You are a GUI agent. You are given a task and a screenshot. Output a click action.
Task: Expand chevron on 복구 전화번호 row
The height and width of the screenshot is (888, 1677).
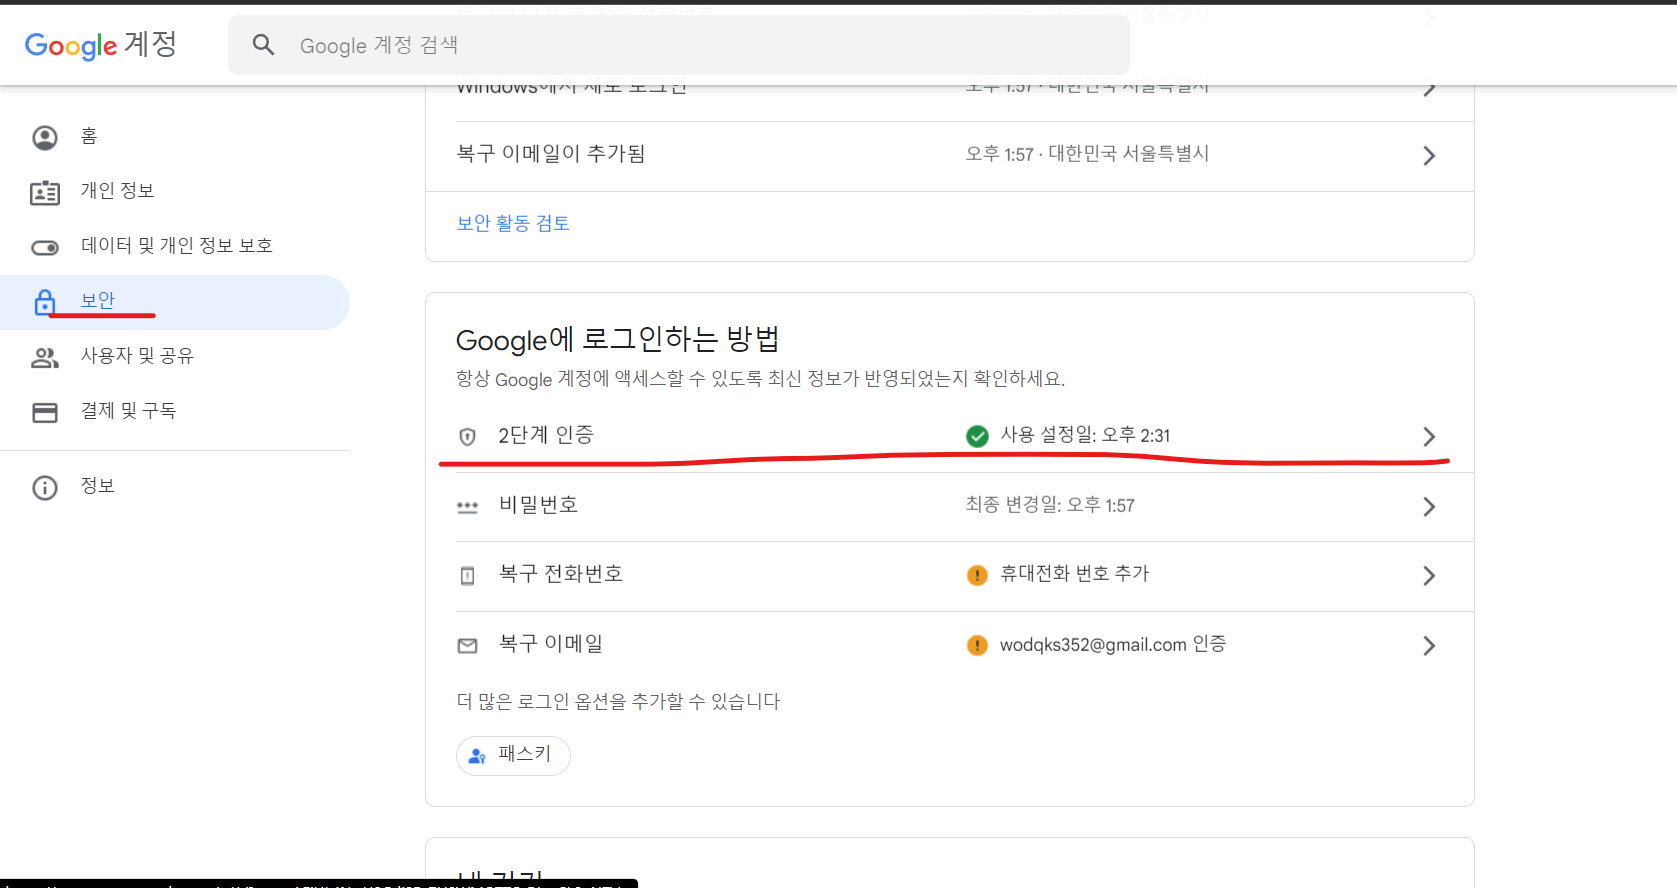click(x=1429, y=576)
